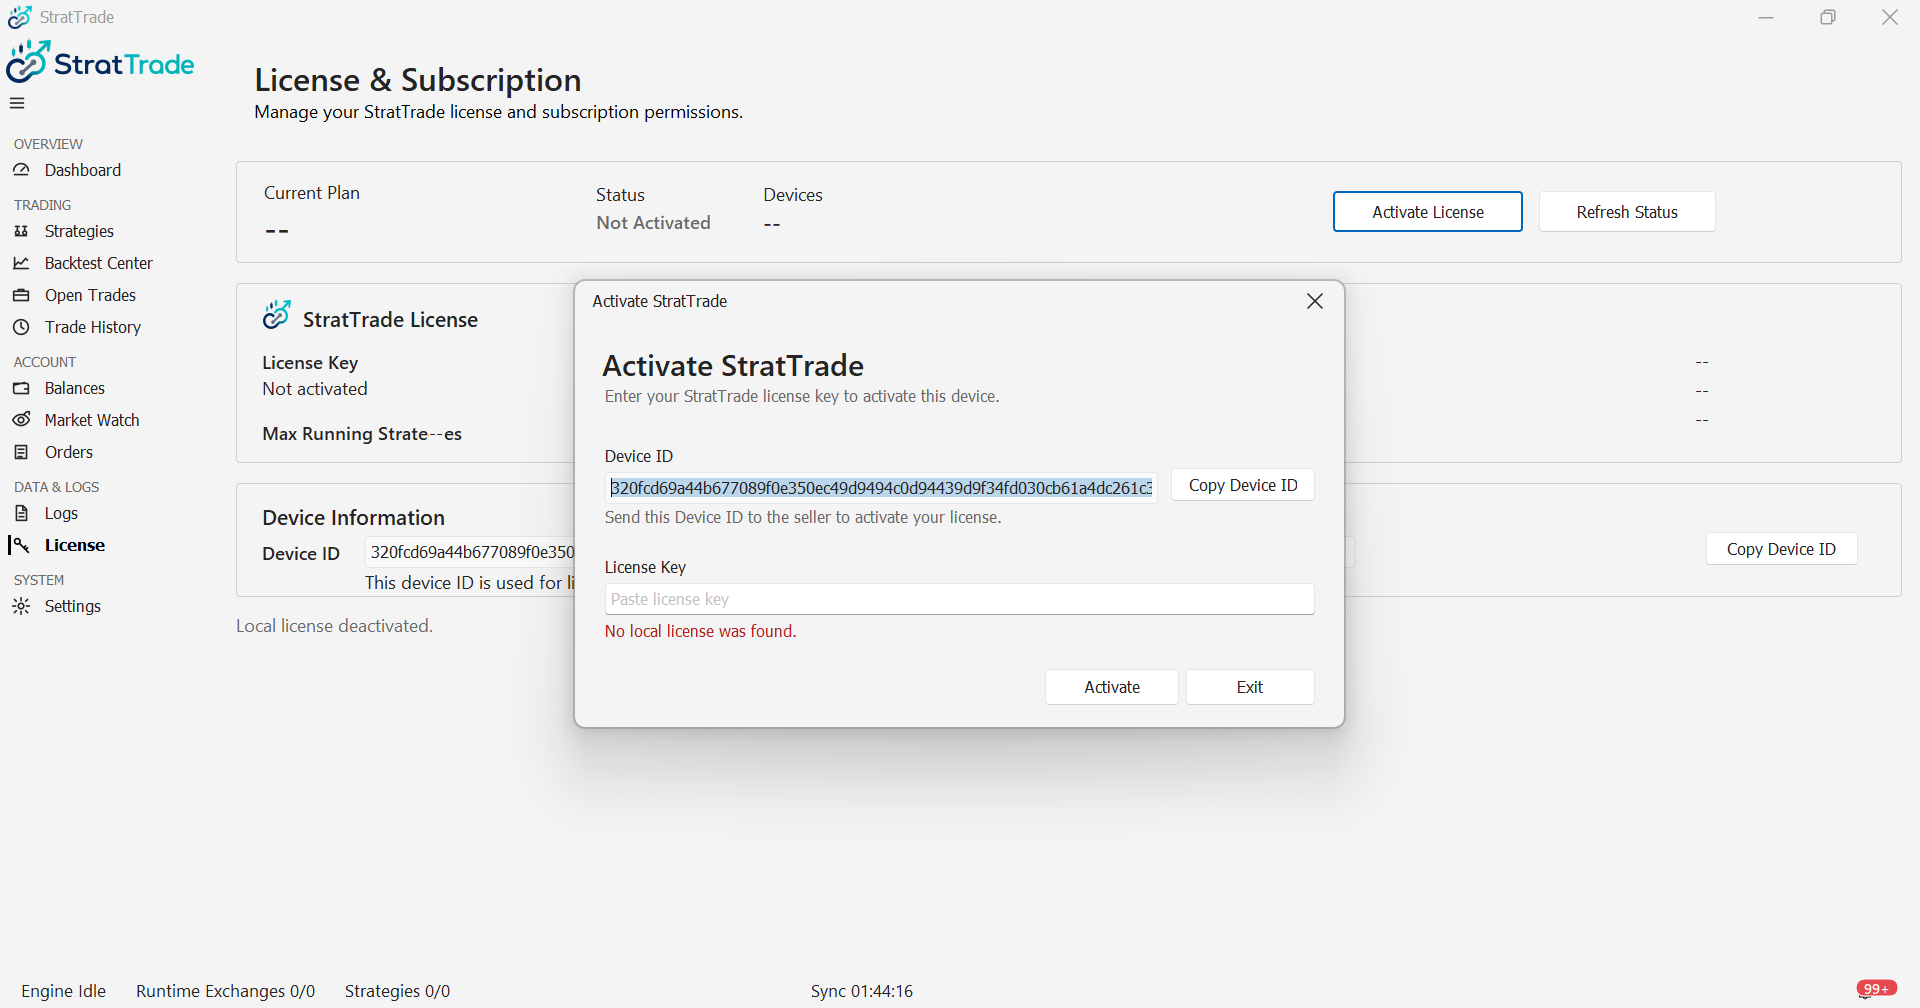
Task: Click 'Runtime Exchanges 0/0' status text
Action: (225, 991)
